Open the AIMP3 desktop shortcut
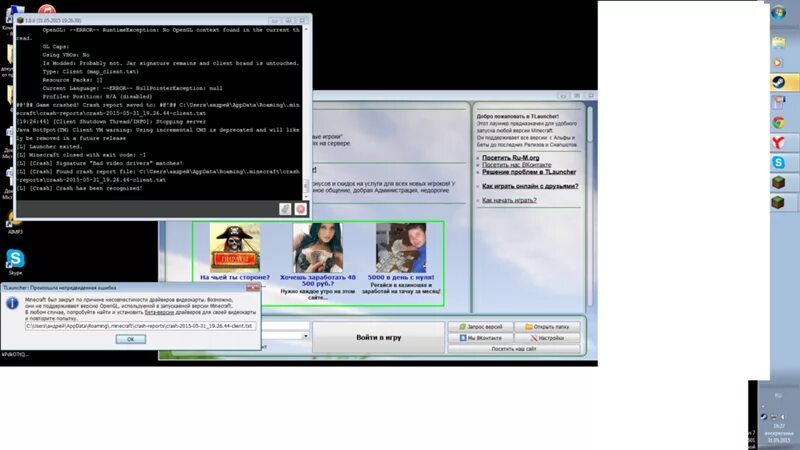The height and width of the screenshot is (450, 800). coord(15,222)
